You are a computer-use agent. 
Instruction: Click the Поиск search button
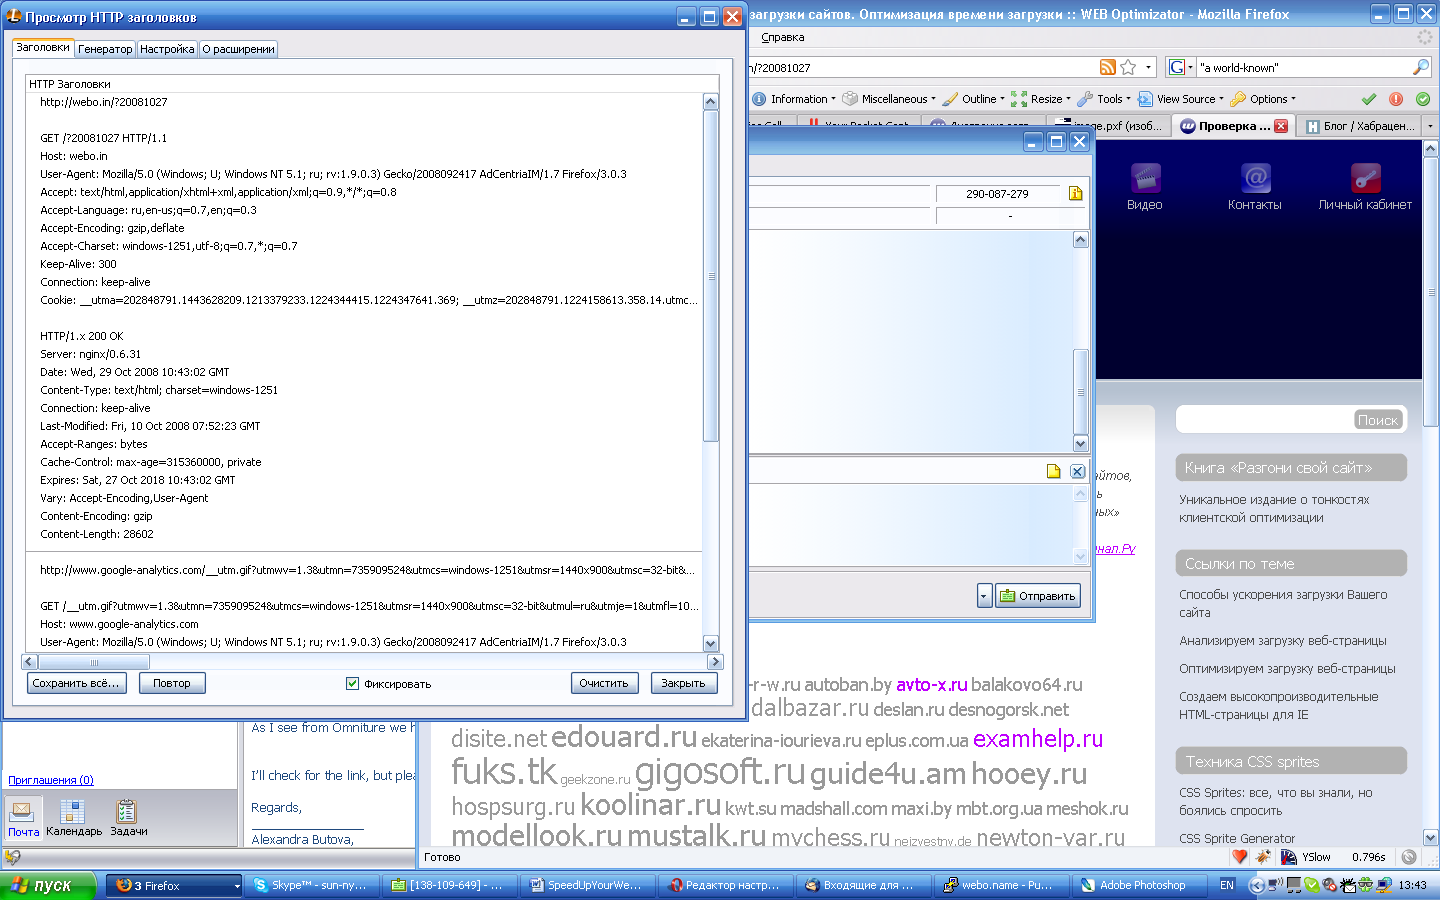click(1378, 420)
